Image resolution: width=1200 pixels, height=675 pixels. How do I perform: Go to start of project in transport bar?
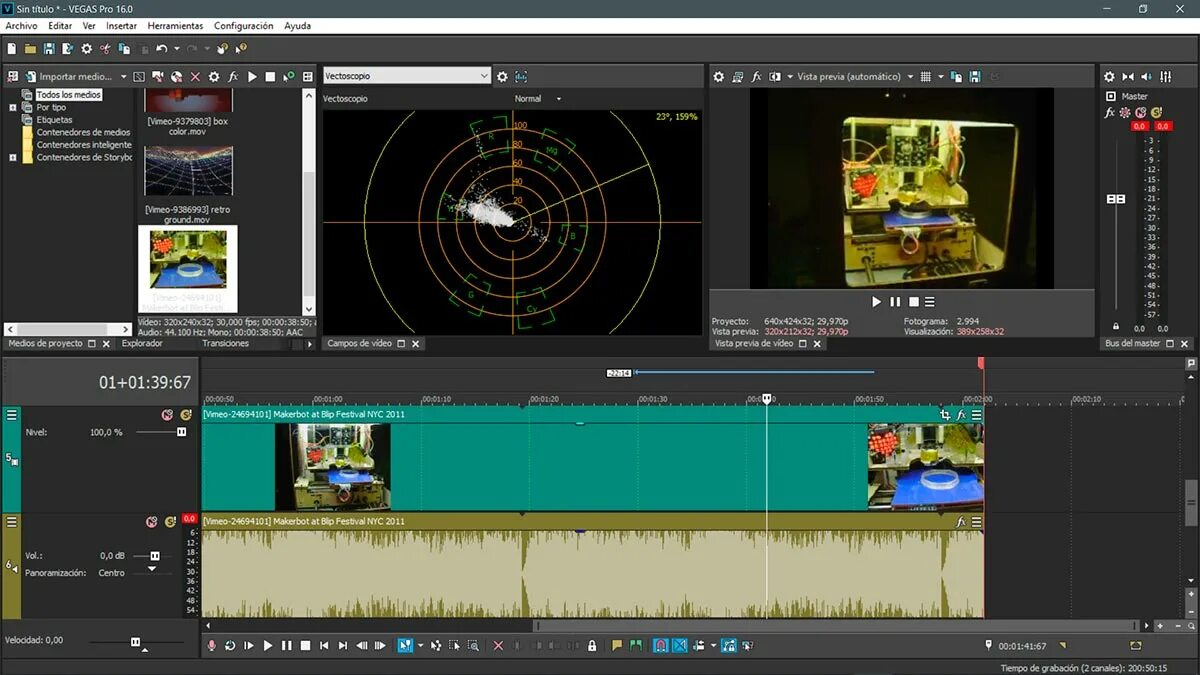coord(324,646)
